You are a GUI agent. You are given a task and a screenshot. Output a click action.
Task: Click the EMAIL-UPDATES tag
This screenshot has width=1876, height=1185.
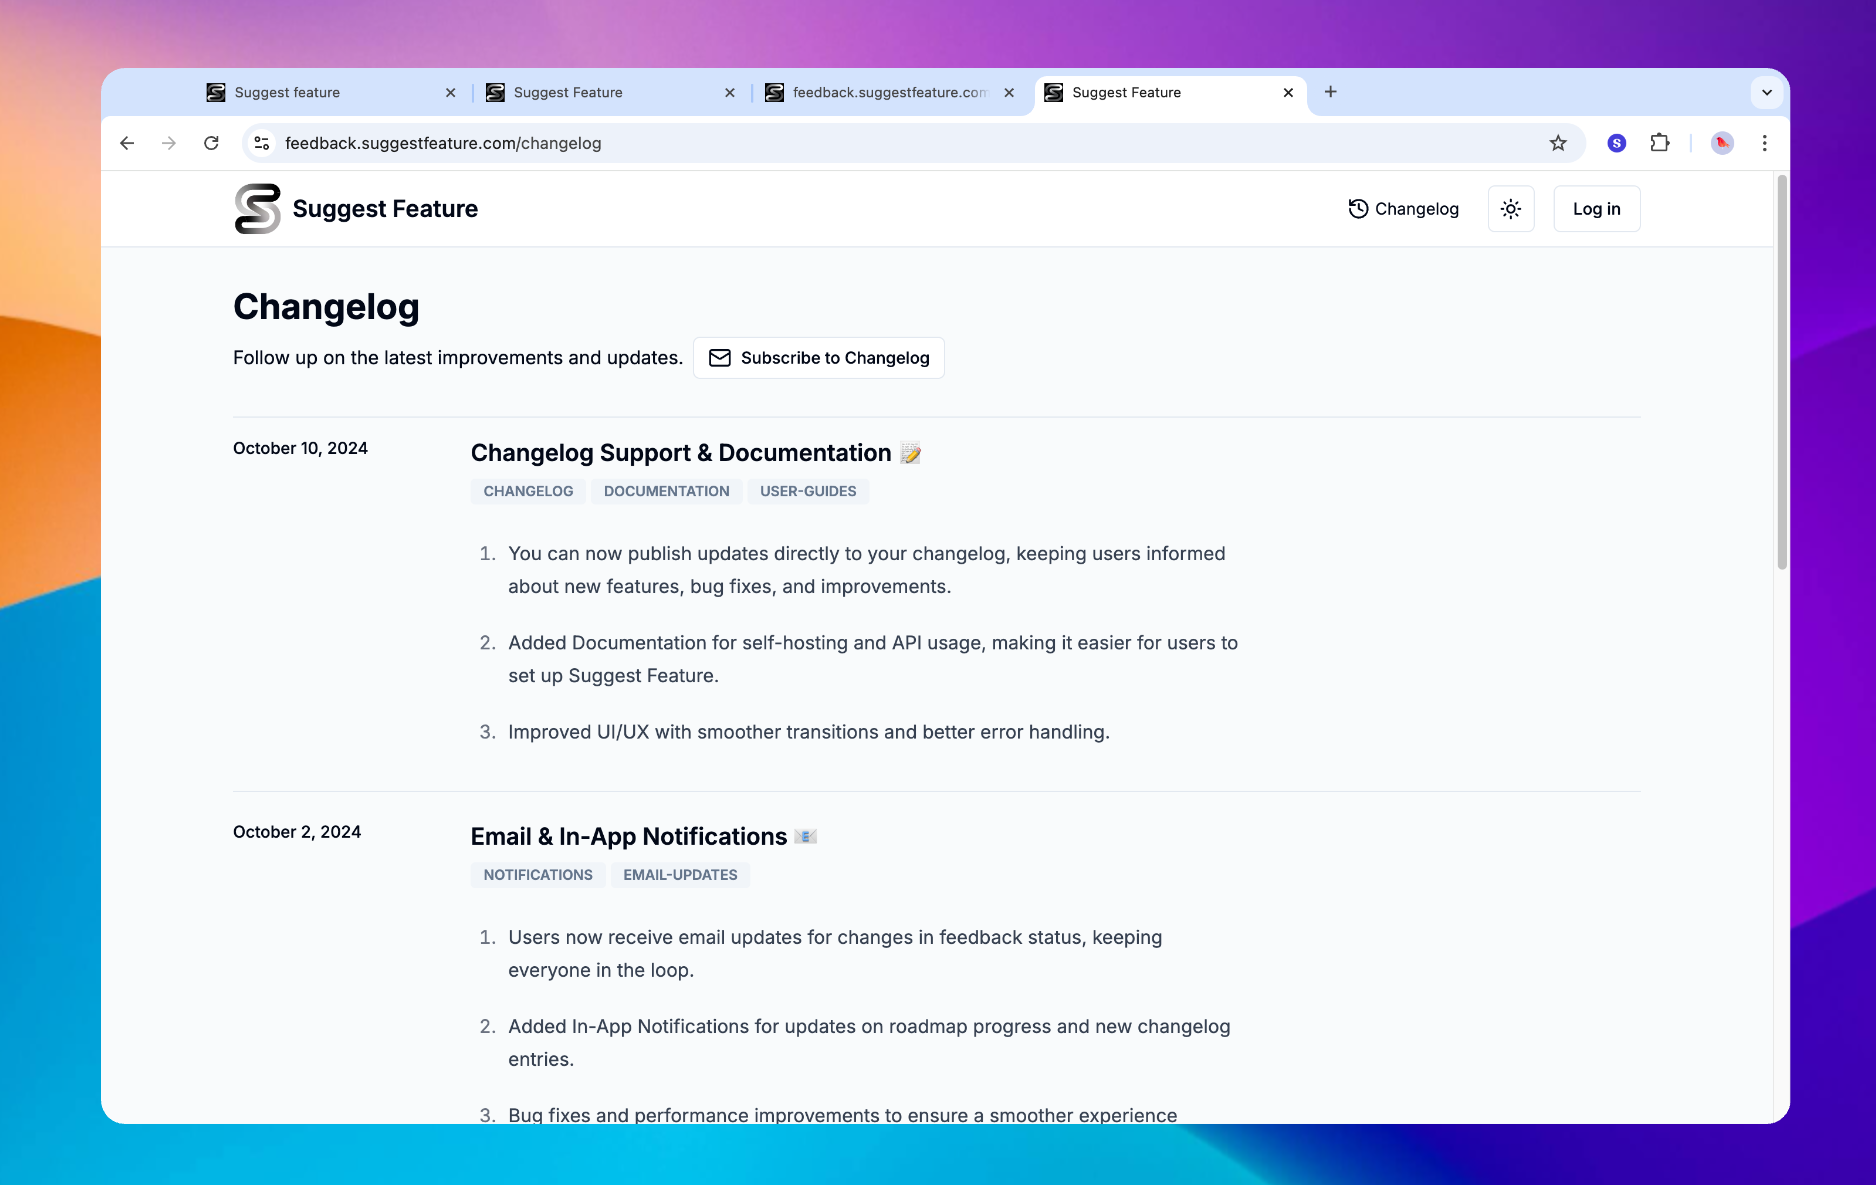click(x=680, y=875)
